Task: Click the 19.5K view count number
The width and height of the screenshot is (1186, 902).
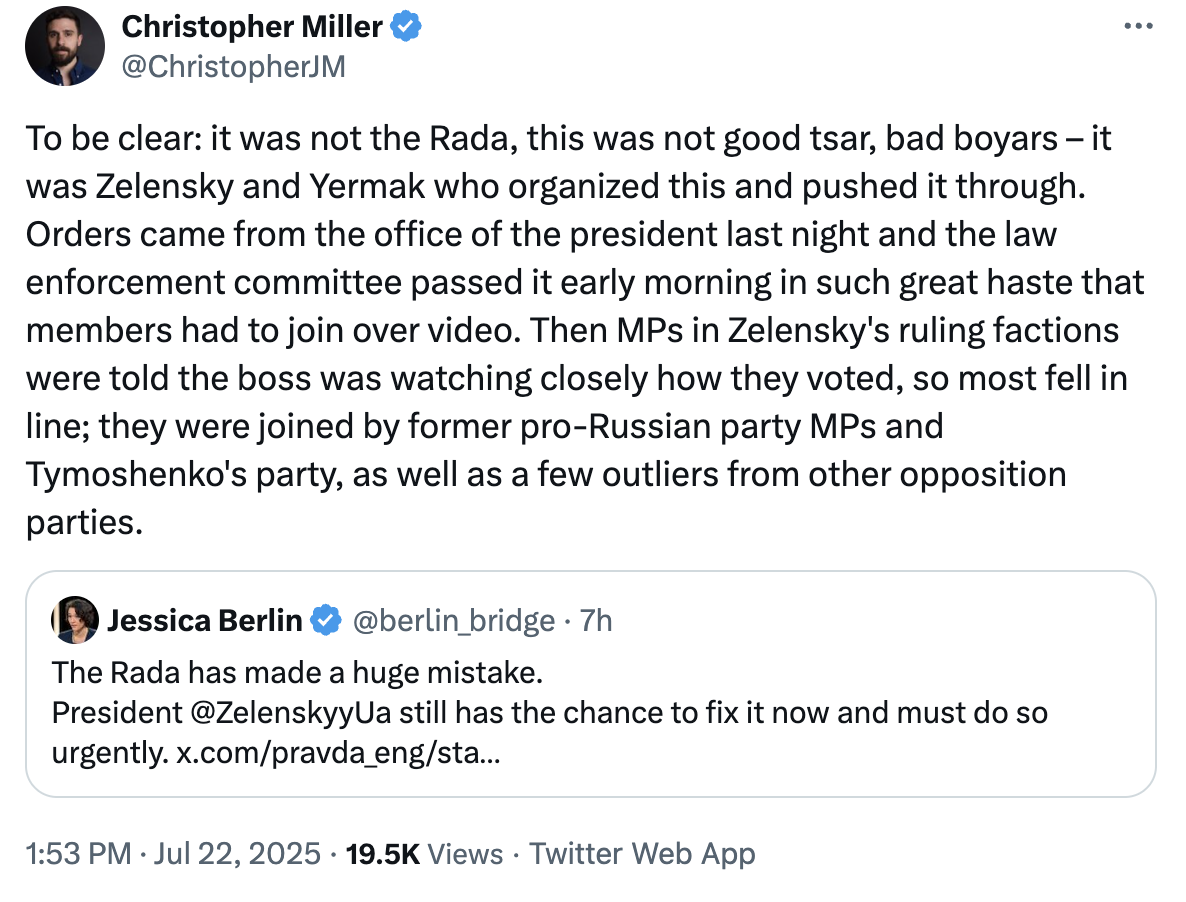Action: (382, 853)
